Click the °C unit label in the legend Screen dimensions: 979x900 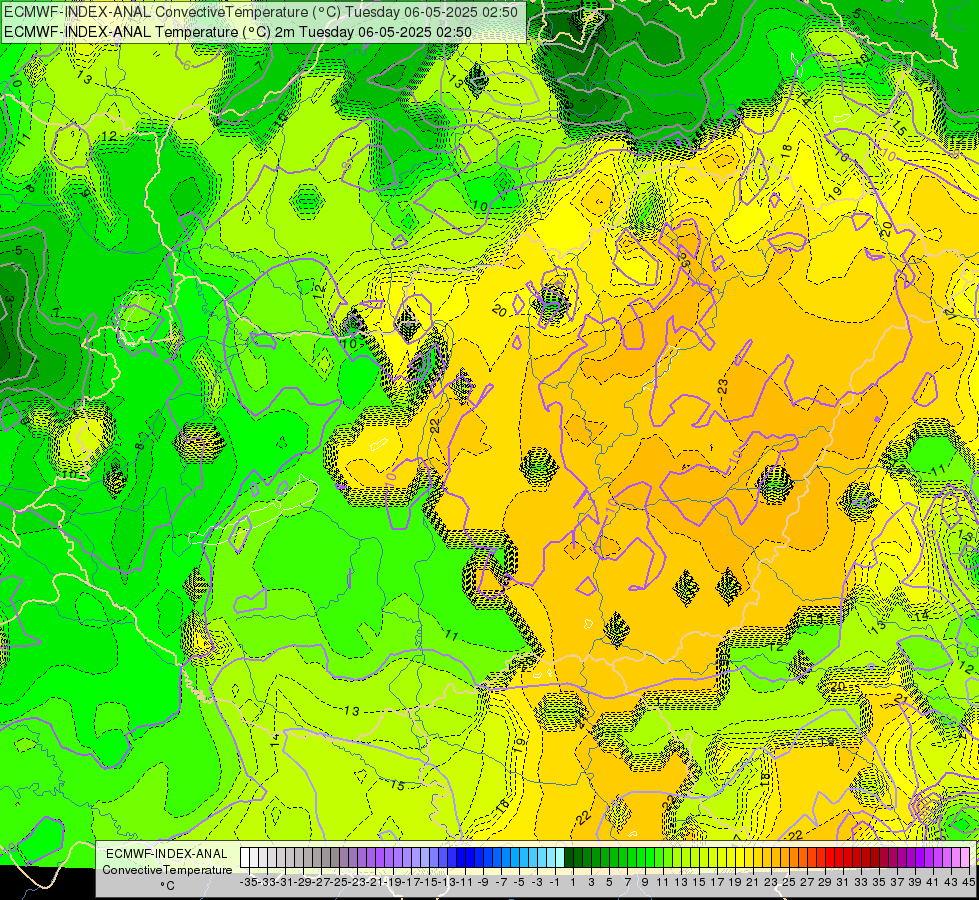(167, 885)
